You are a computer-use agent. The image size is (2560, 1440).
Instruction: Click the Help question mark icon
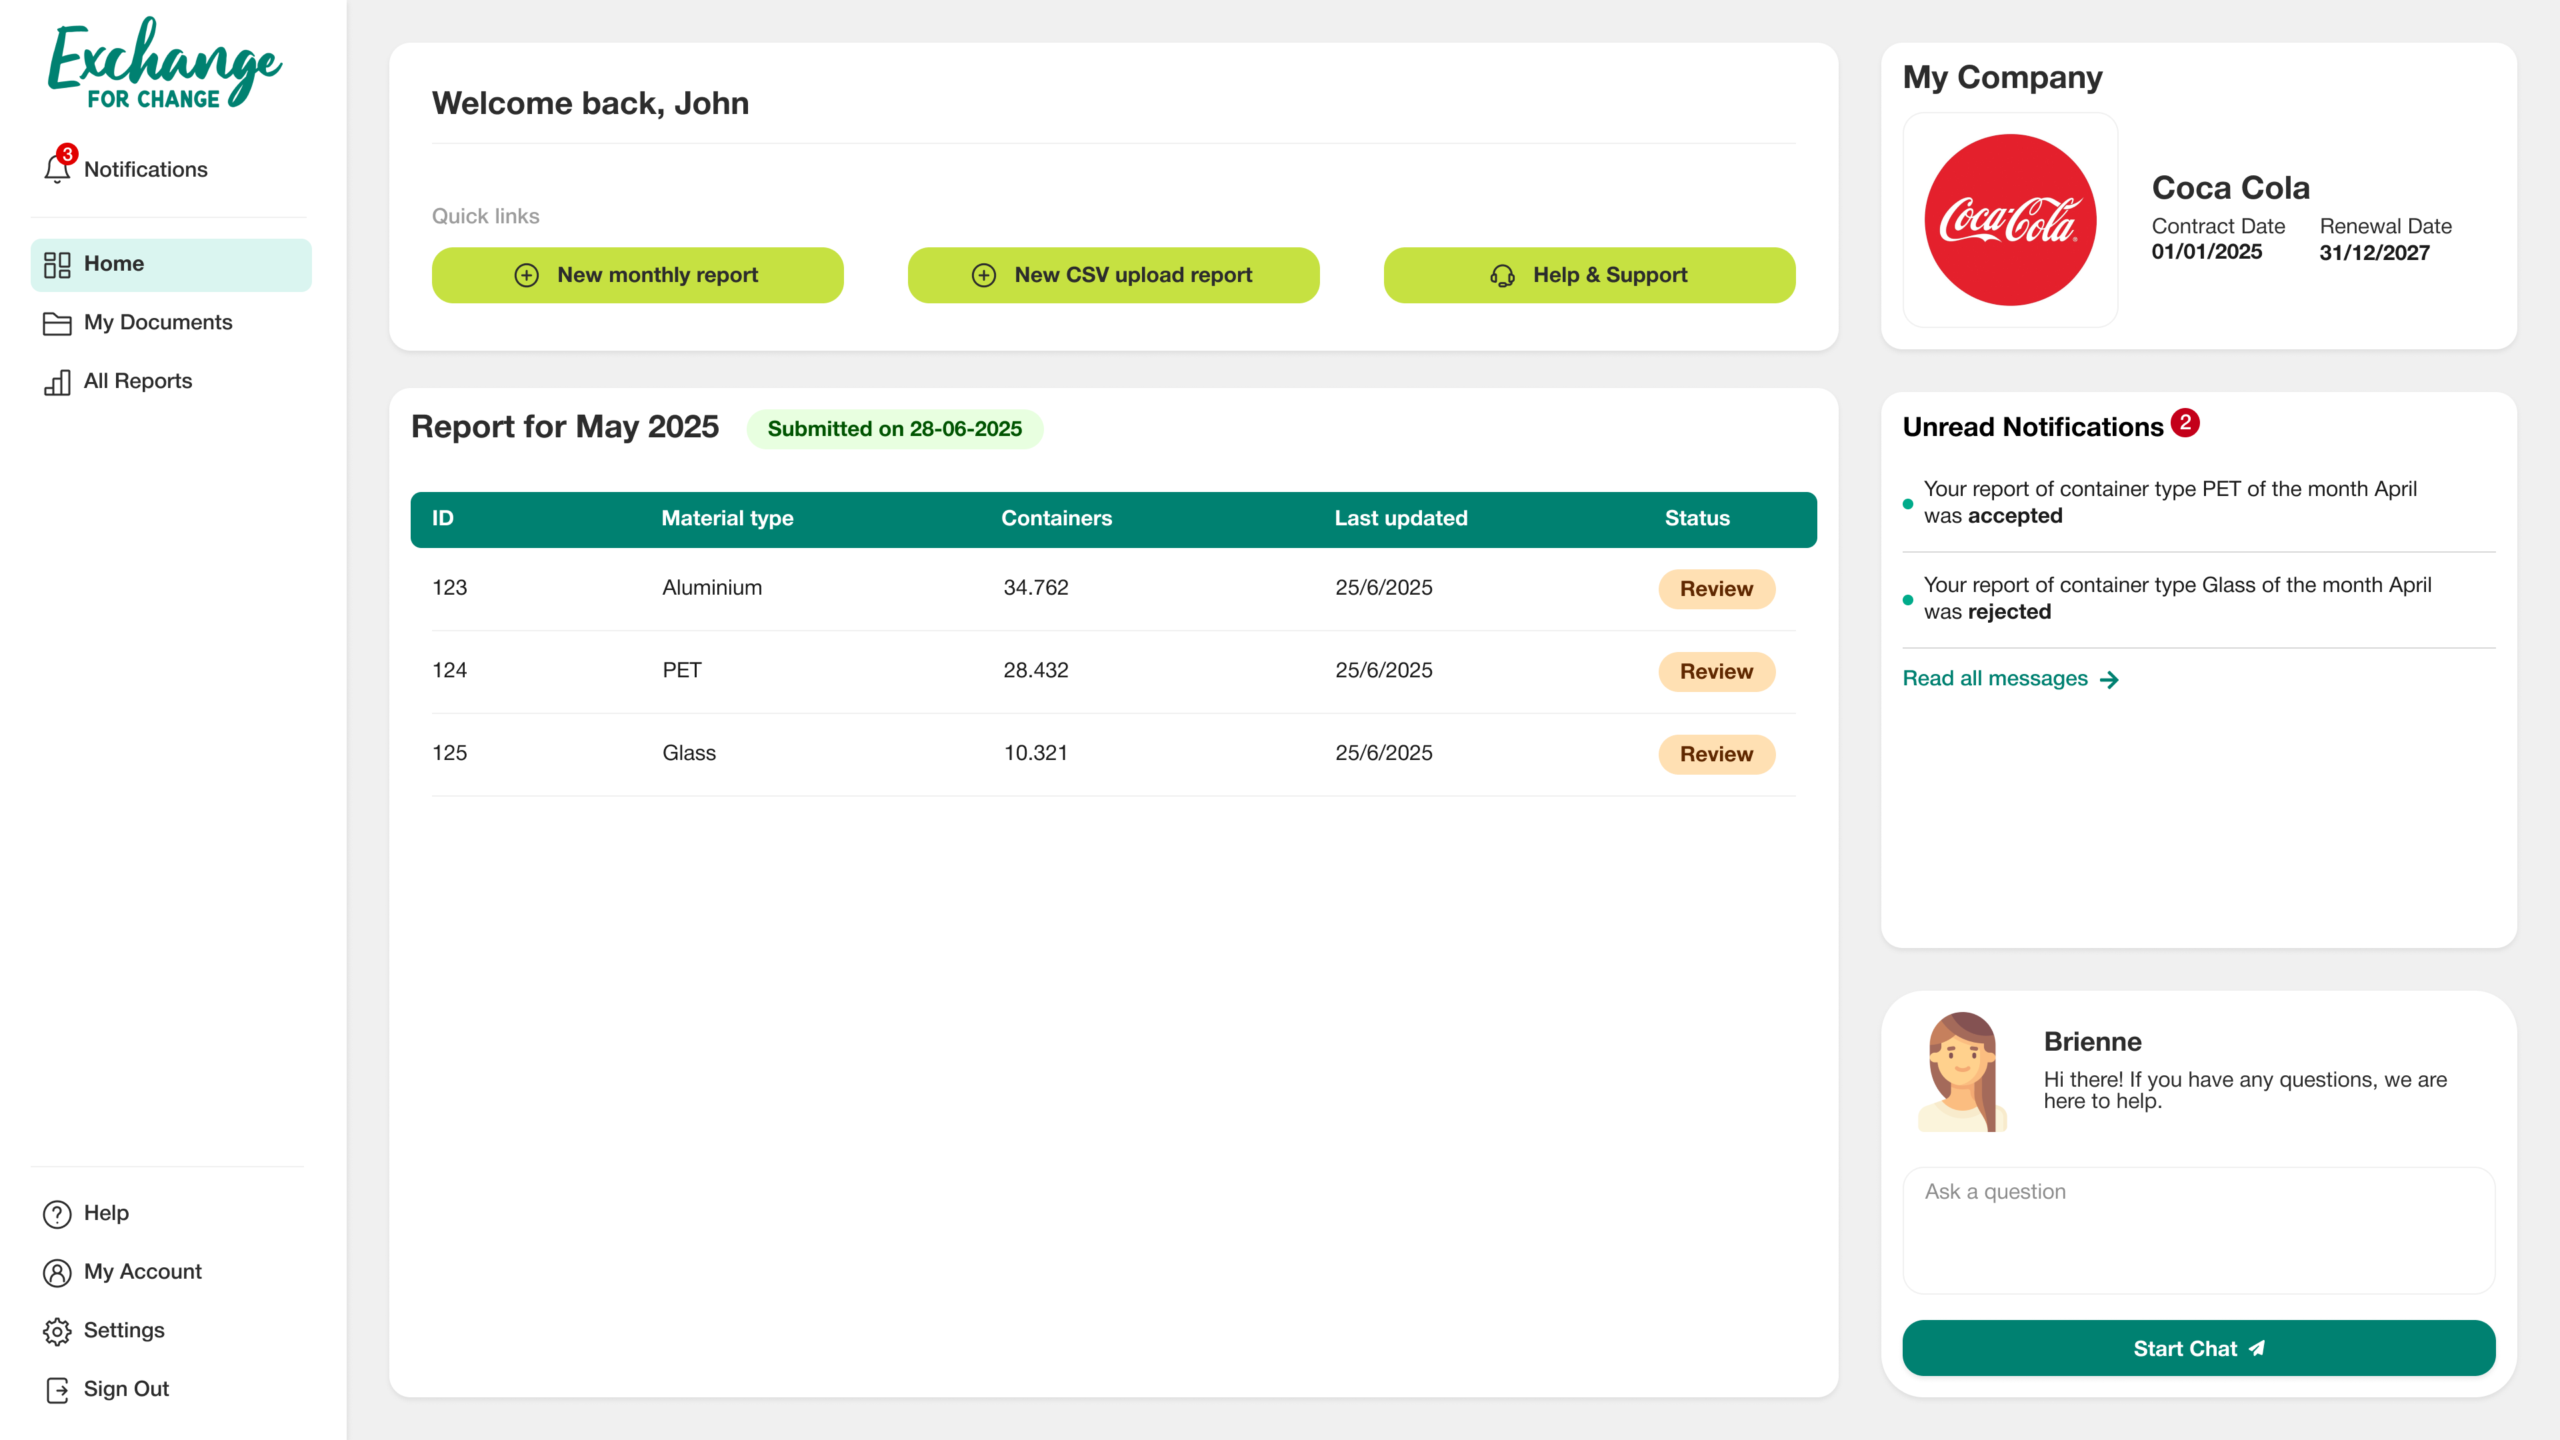(57, 1214)
